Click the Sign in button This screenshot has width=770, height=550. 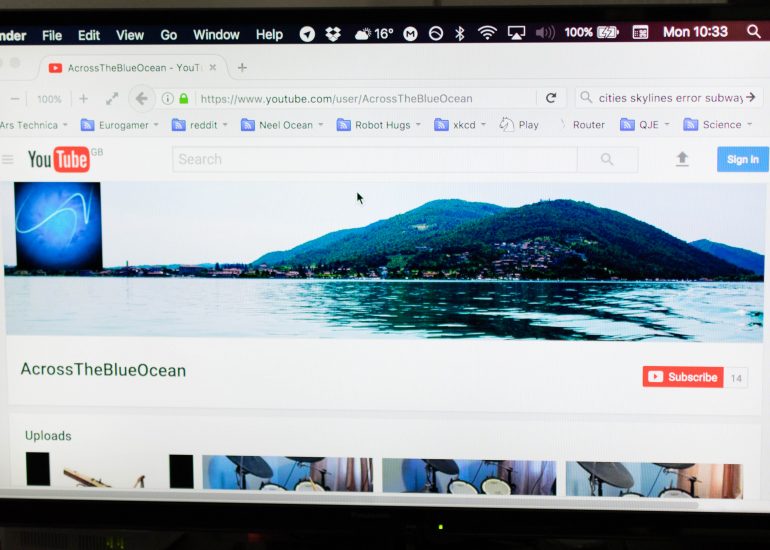click(742, 159)
